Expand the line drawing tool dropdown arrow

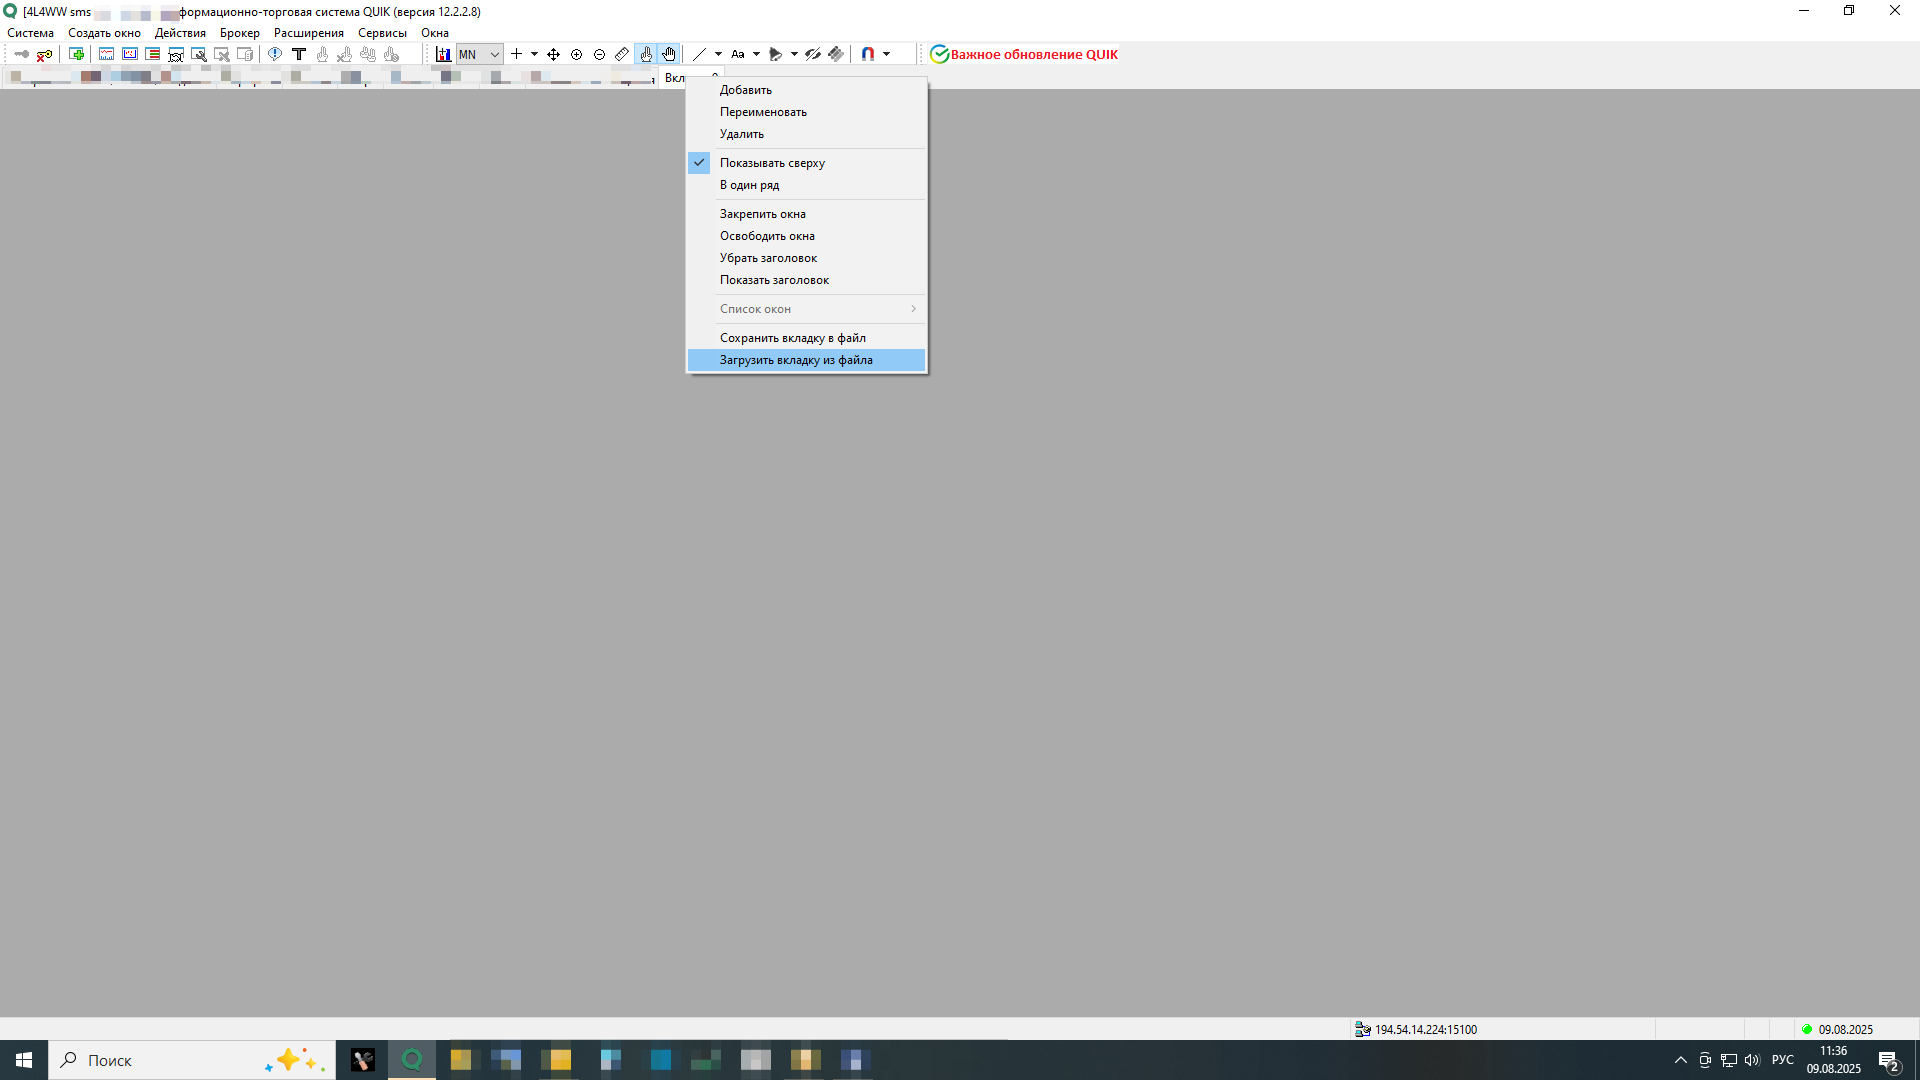718,55
